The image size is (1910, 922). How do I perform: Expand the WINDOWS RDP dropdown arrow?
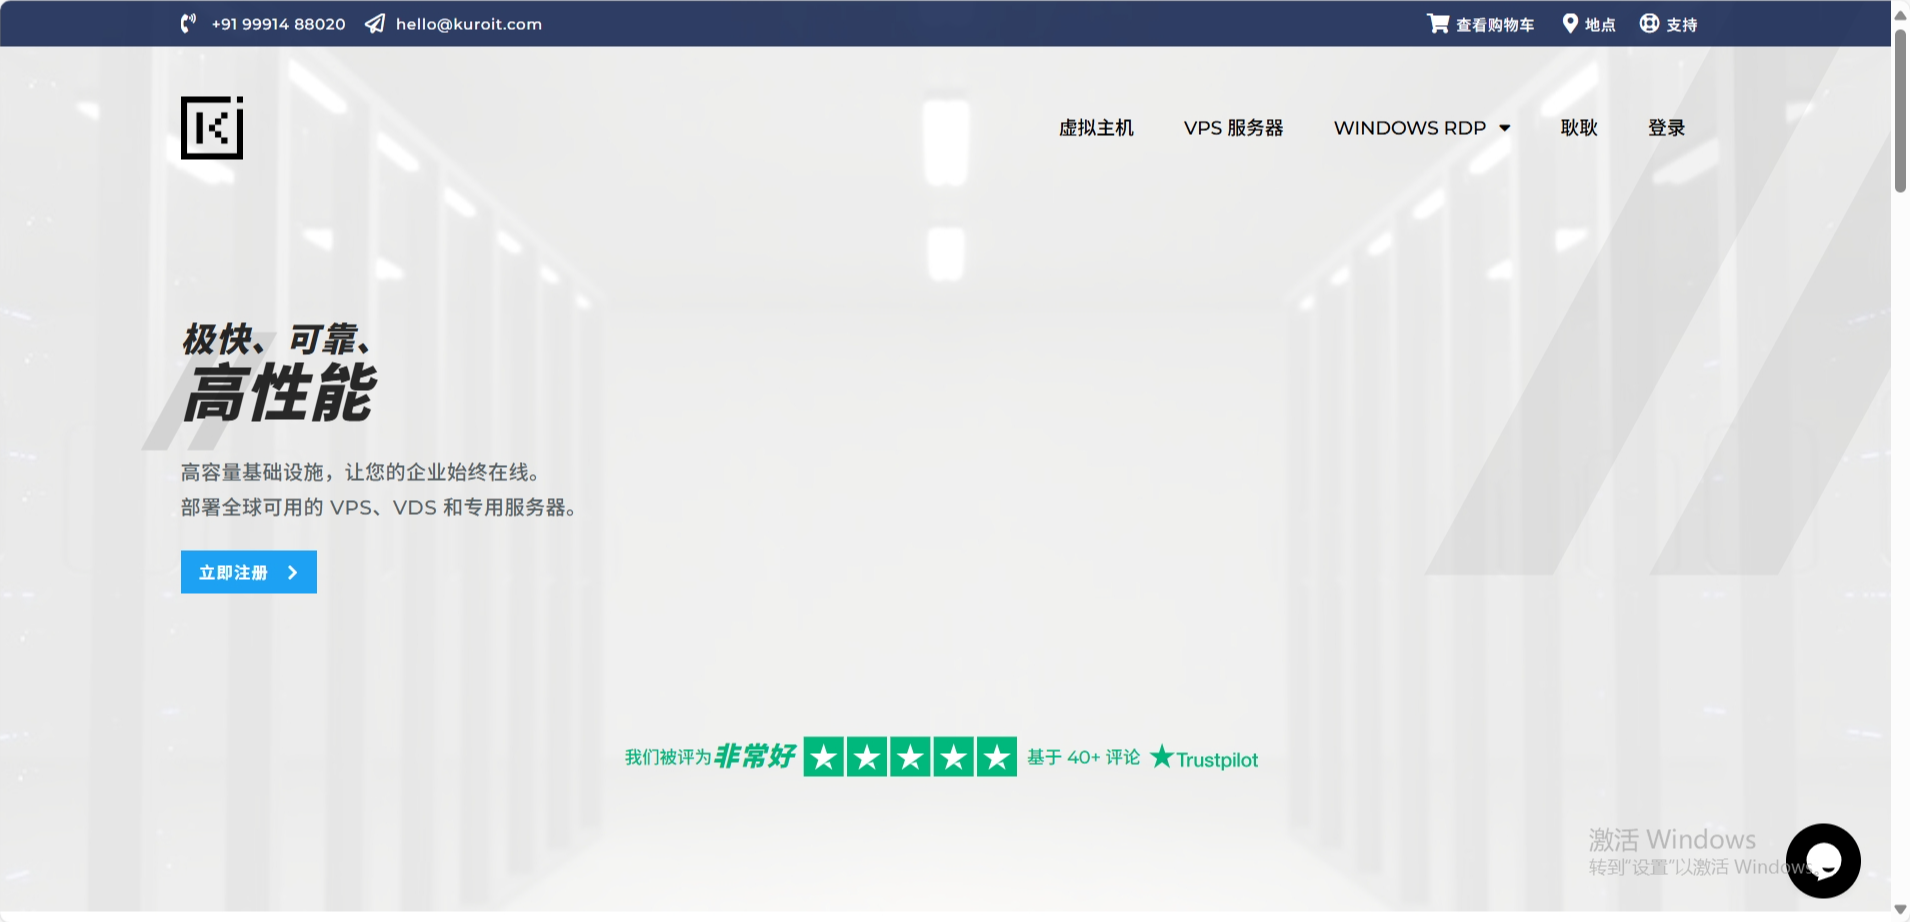pos(1505,128)
